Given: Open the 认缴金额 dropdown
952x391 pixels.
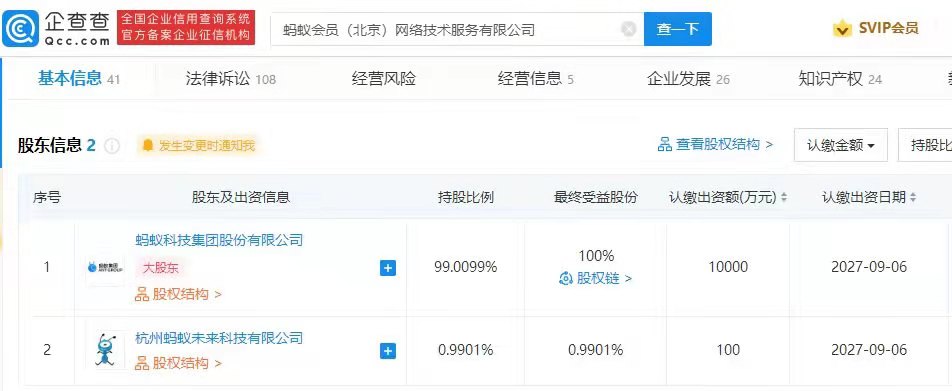Looking at the screenshot, I should pyautogui.click(x=841, y=146).
